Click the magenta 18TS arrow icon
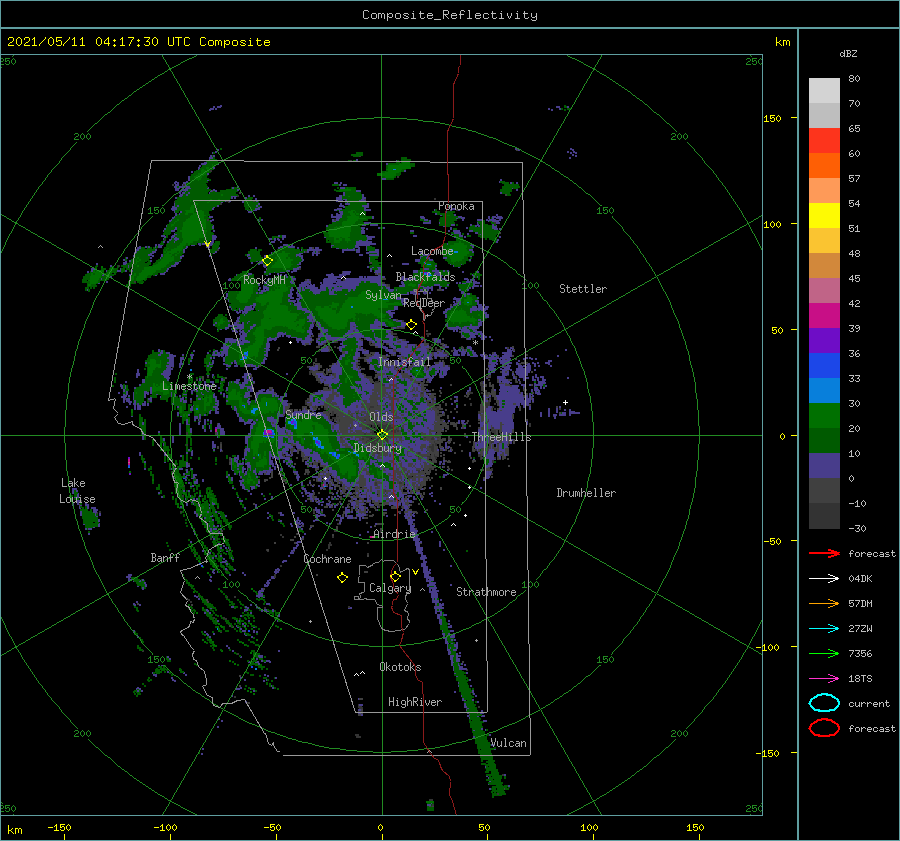900x841 pixels. point(824,679)
